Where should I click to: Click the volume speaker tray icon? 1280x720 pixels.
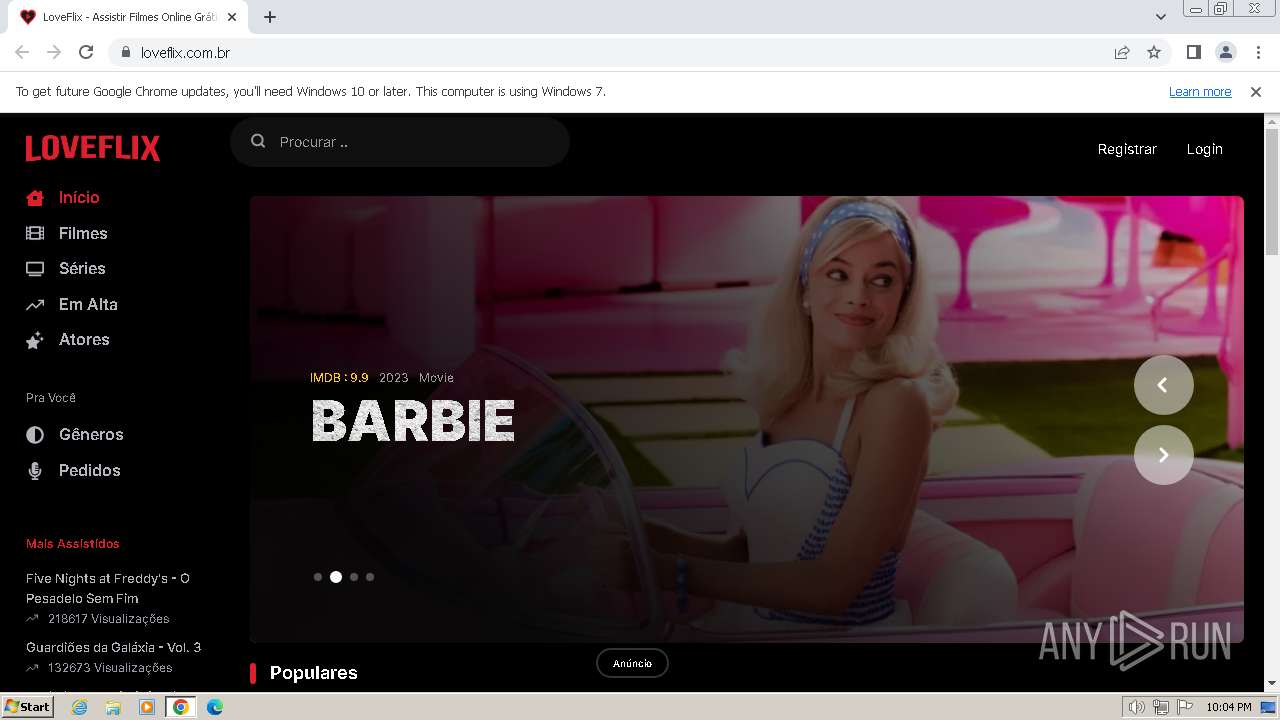tap(1136, 707)
